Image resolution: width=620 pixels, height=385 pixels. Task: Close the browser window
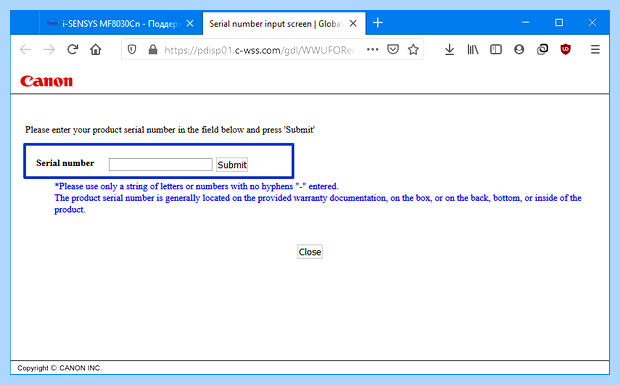coord(592,23)
